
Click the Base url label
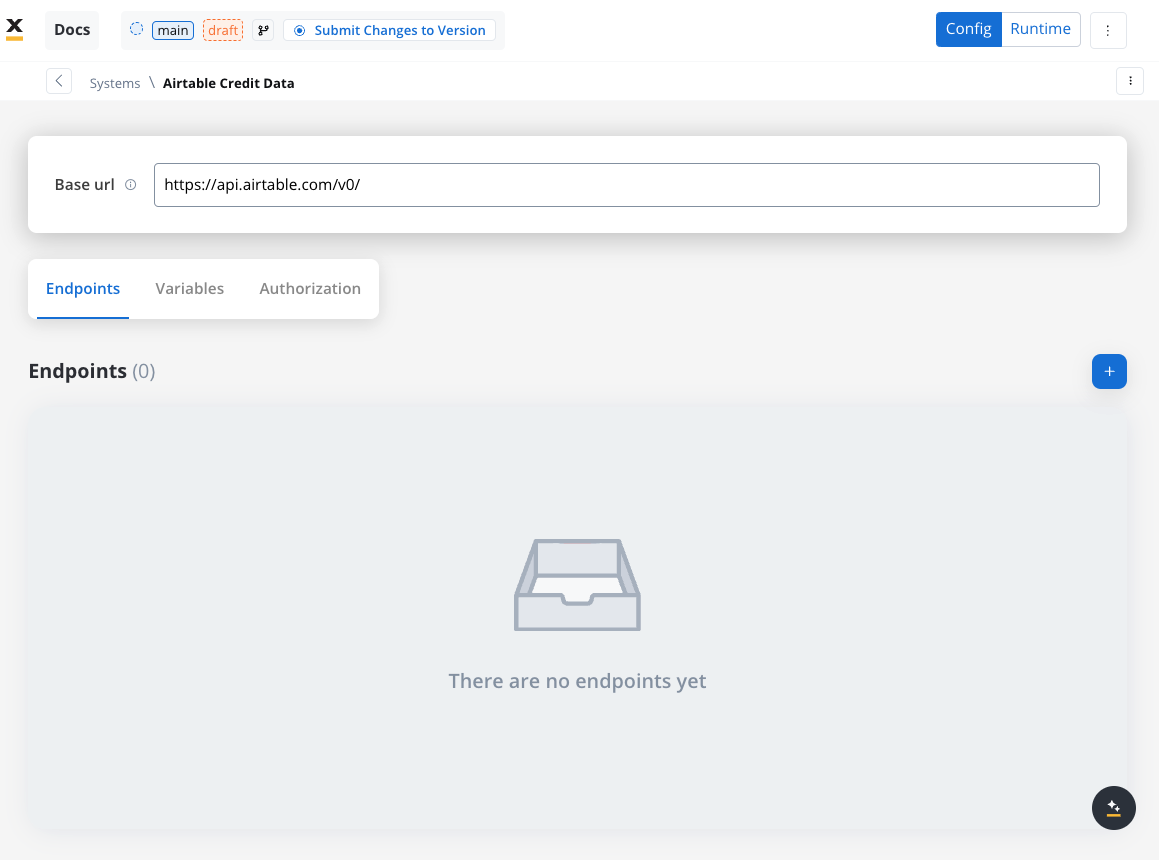coord(84,185)
